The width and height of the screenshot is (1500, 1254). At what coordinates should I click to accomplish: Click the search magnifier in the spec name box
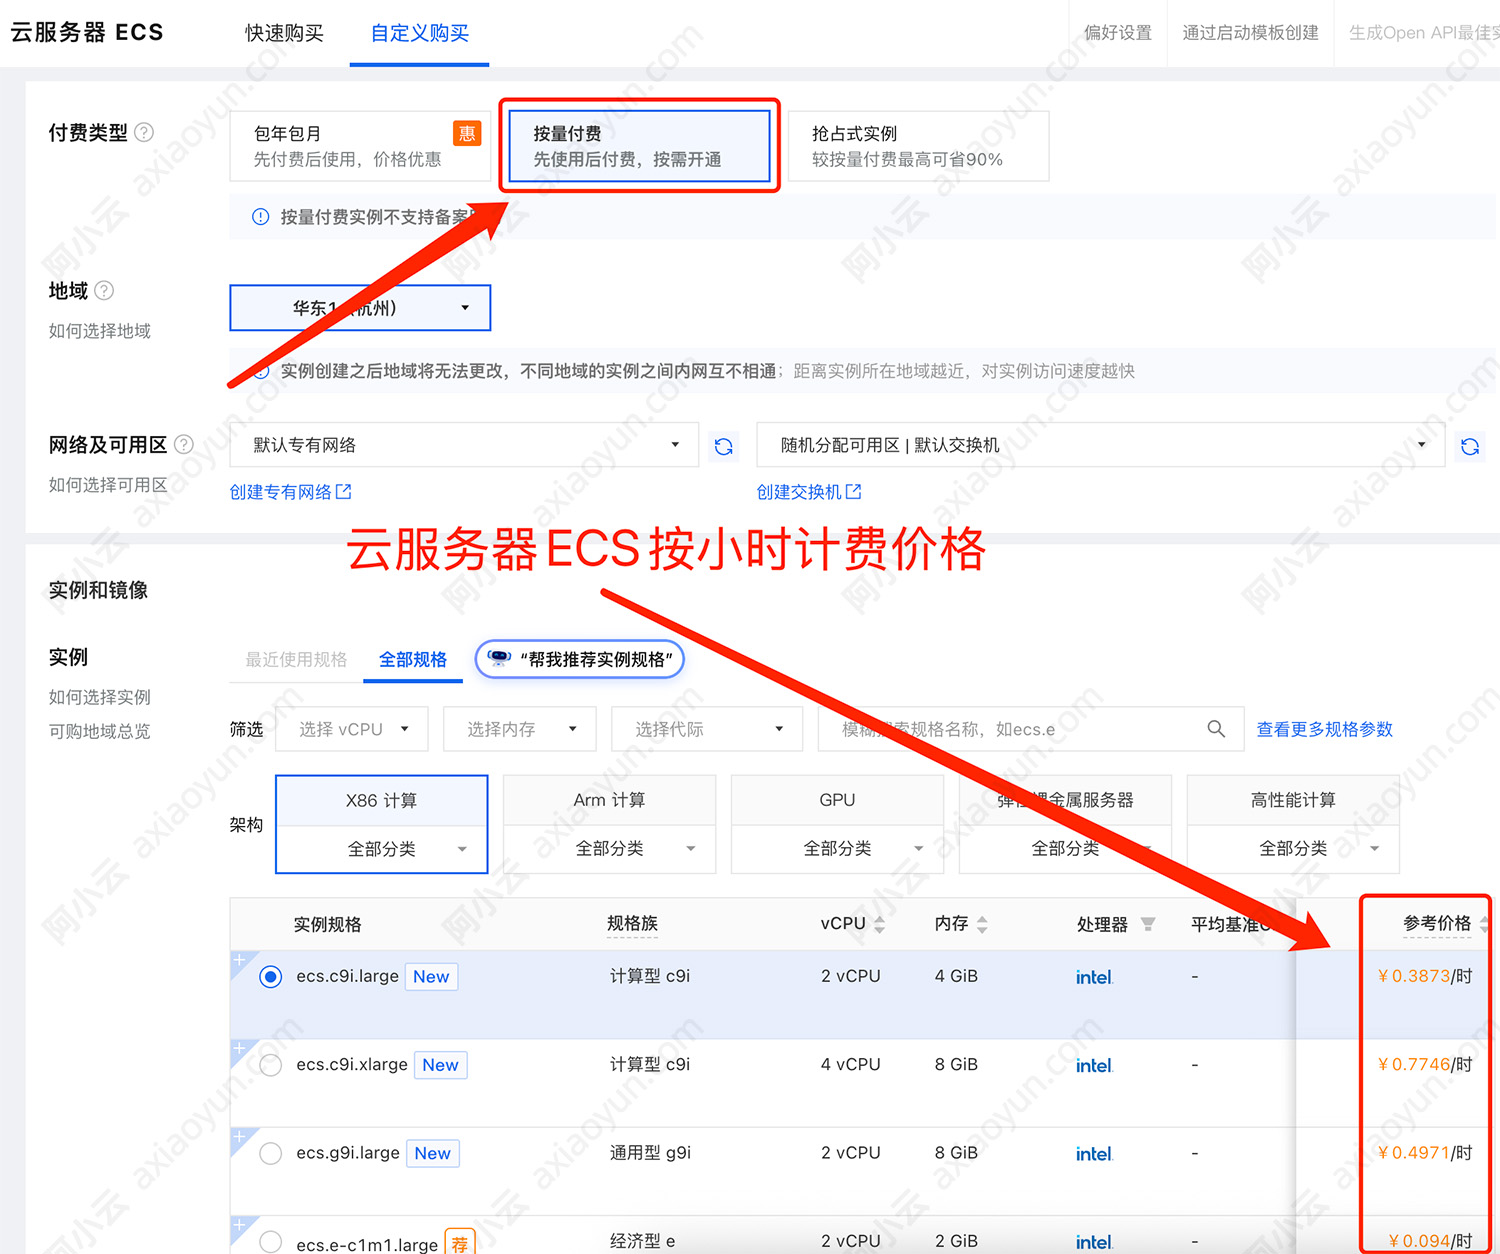coord(1216,729)
